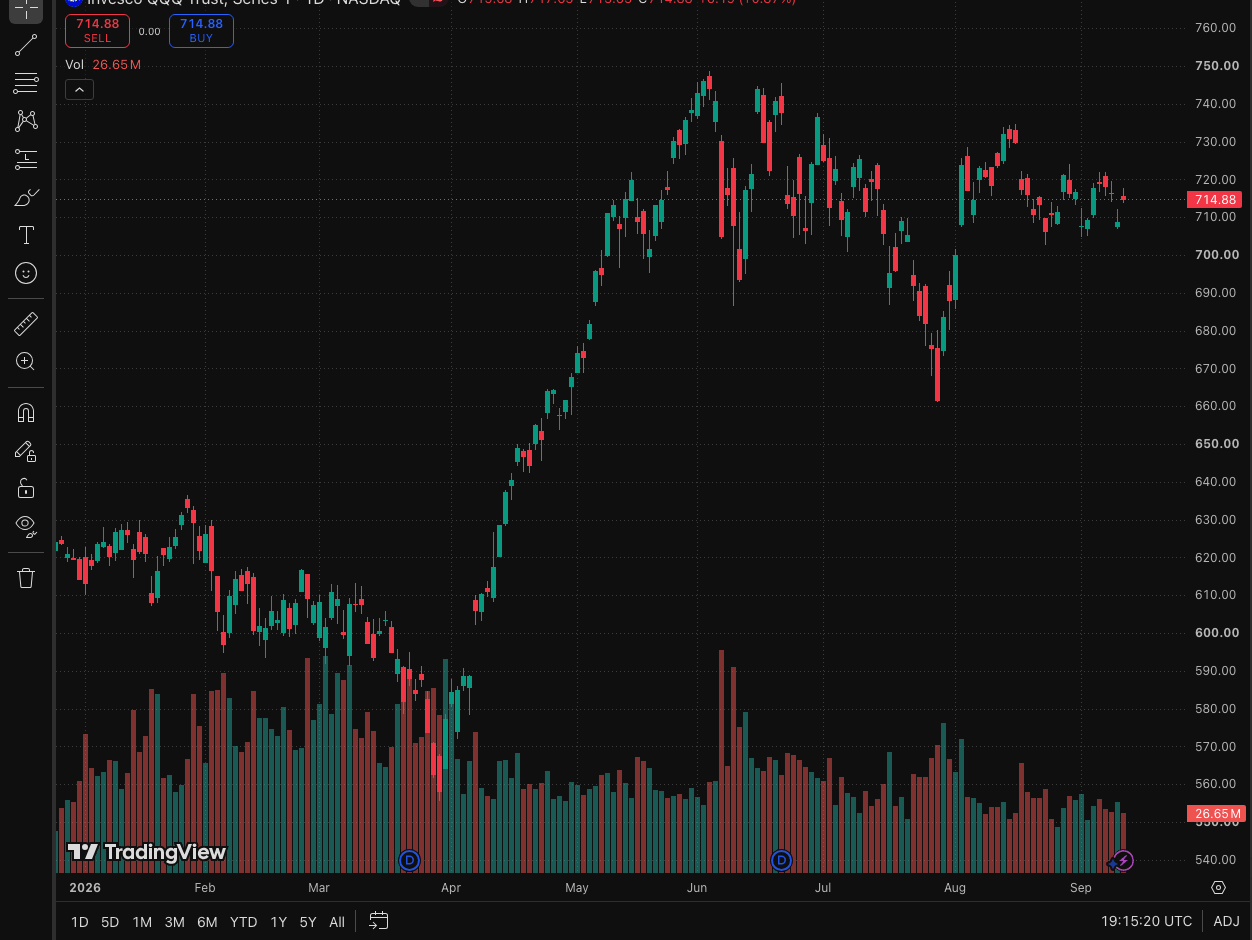Click the 650.00 price scale label
Image resolution: width=1252 pixels, height=940 pixels.
click(1217, 443)
